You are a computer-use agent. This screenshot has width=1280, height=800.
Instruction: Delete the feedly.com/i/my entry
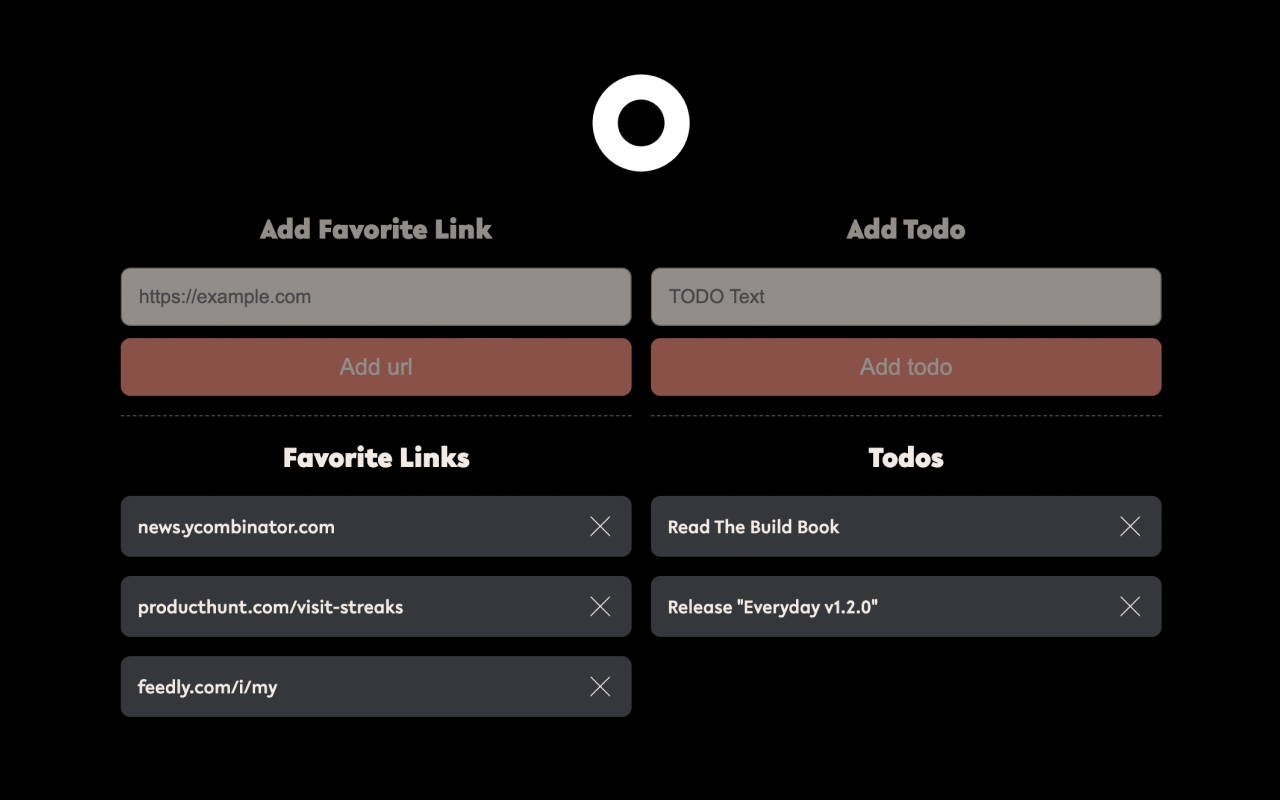tap(600, 686)
